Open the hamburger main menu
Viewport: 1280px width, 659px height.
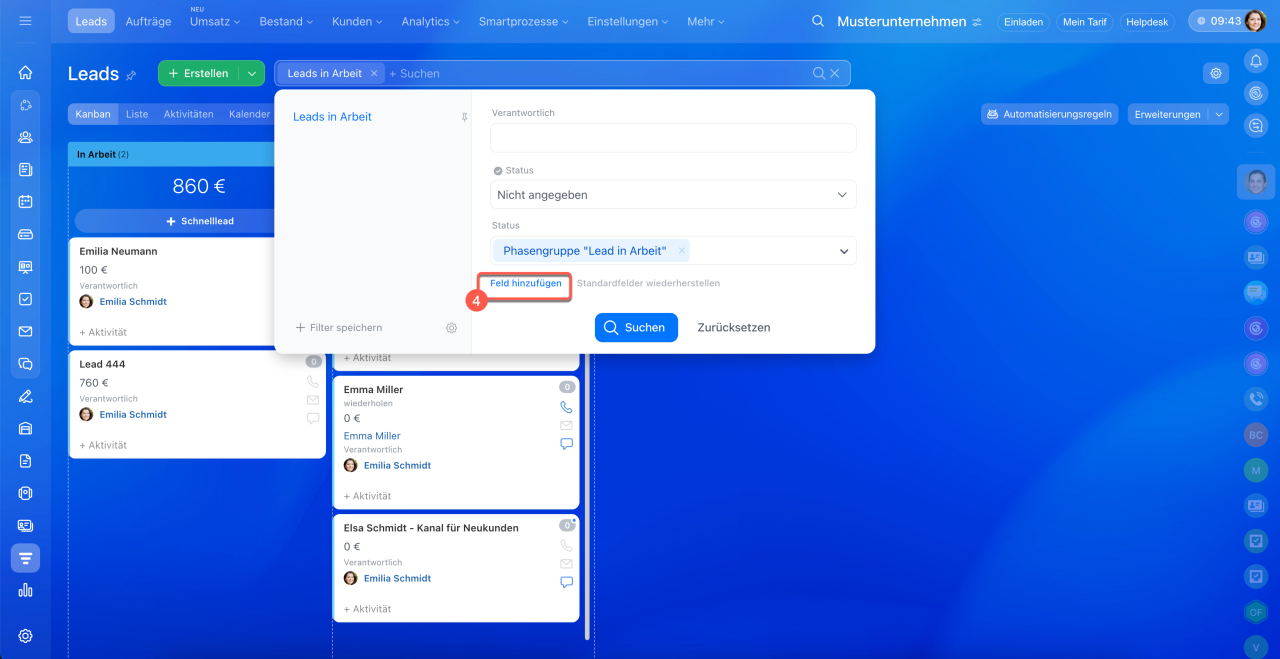point(25,21)
